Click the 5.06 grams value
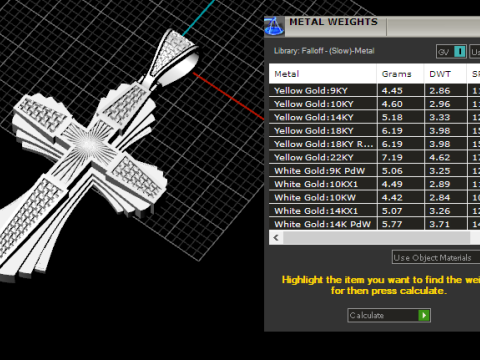This screenshot has width=480, height=360. pos(392,171)
